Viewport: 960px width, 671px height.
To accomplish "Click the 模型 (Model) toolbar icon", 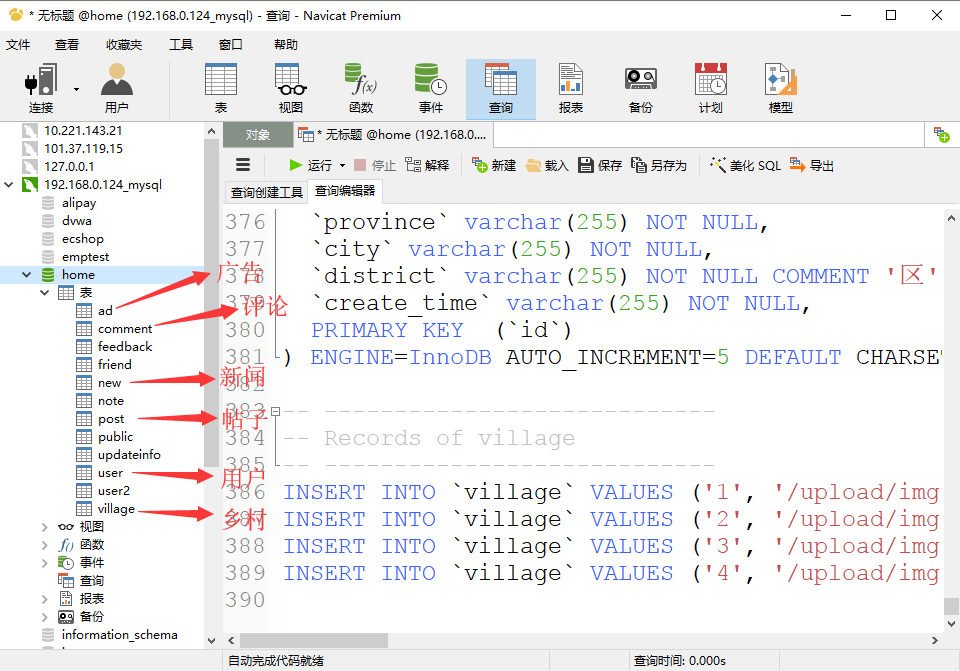I will click(780, 88).
